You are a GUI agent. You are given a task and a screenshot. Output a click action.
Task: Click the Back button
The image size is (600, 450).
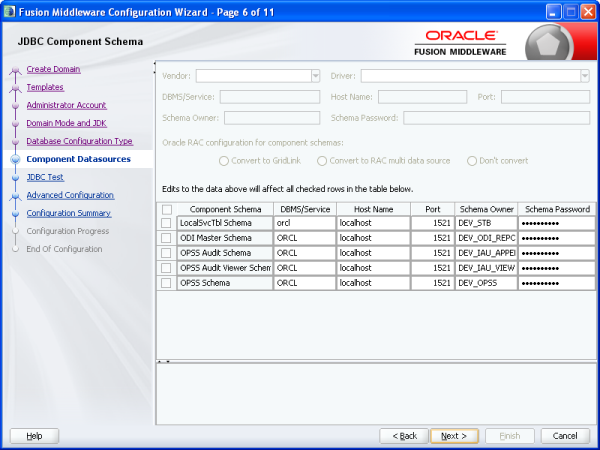point(404,436)
